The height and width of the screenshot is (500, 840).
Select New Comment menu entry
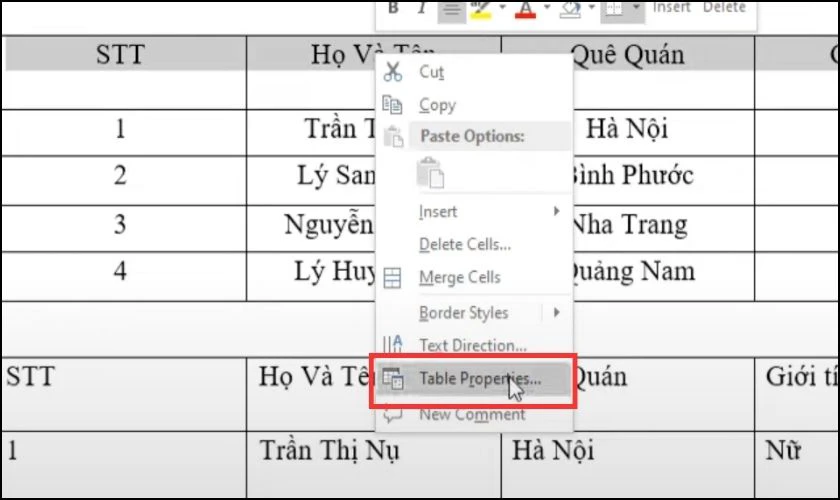[474, 414]
